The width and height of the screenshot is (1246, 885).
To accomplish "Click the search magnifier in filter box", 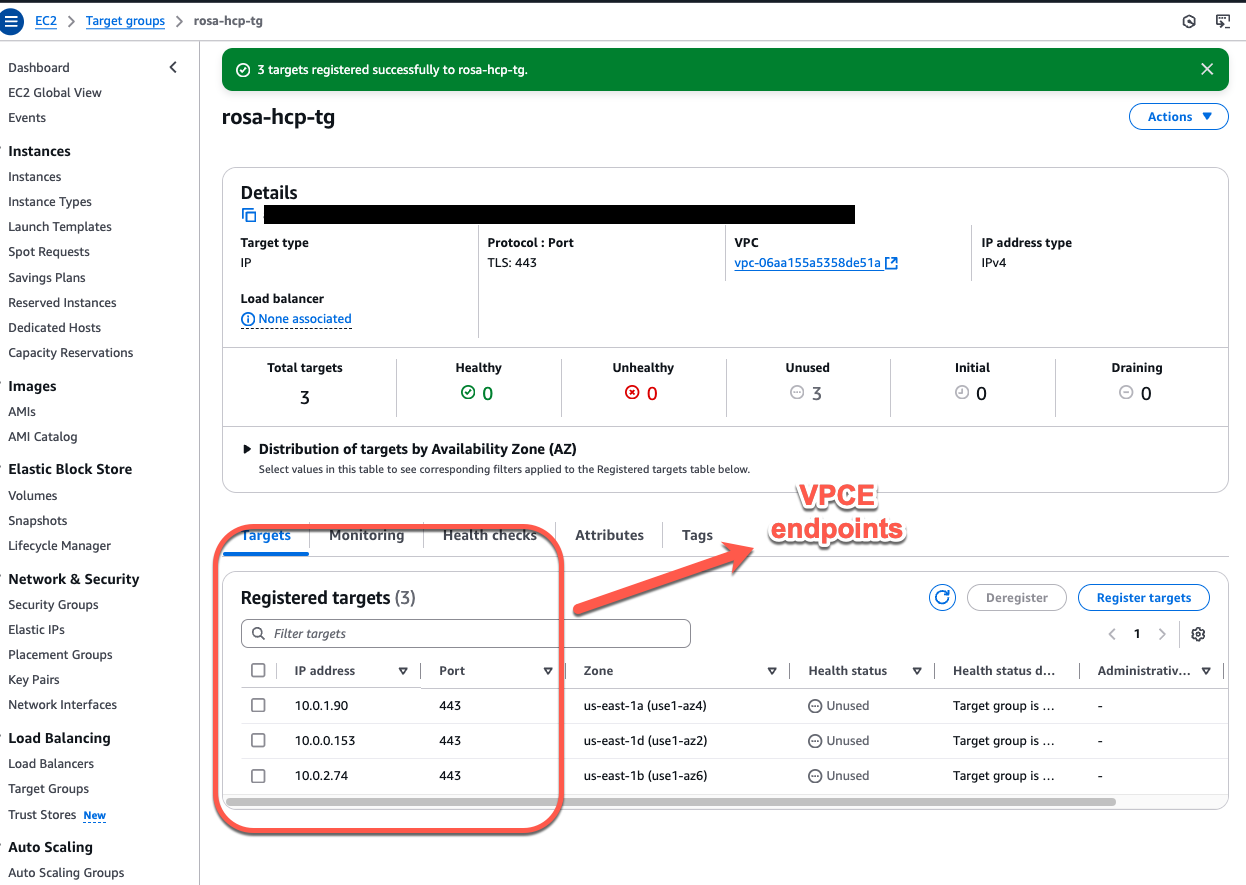I will click(x=259, y=634).
